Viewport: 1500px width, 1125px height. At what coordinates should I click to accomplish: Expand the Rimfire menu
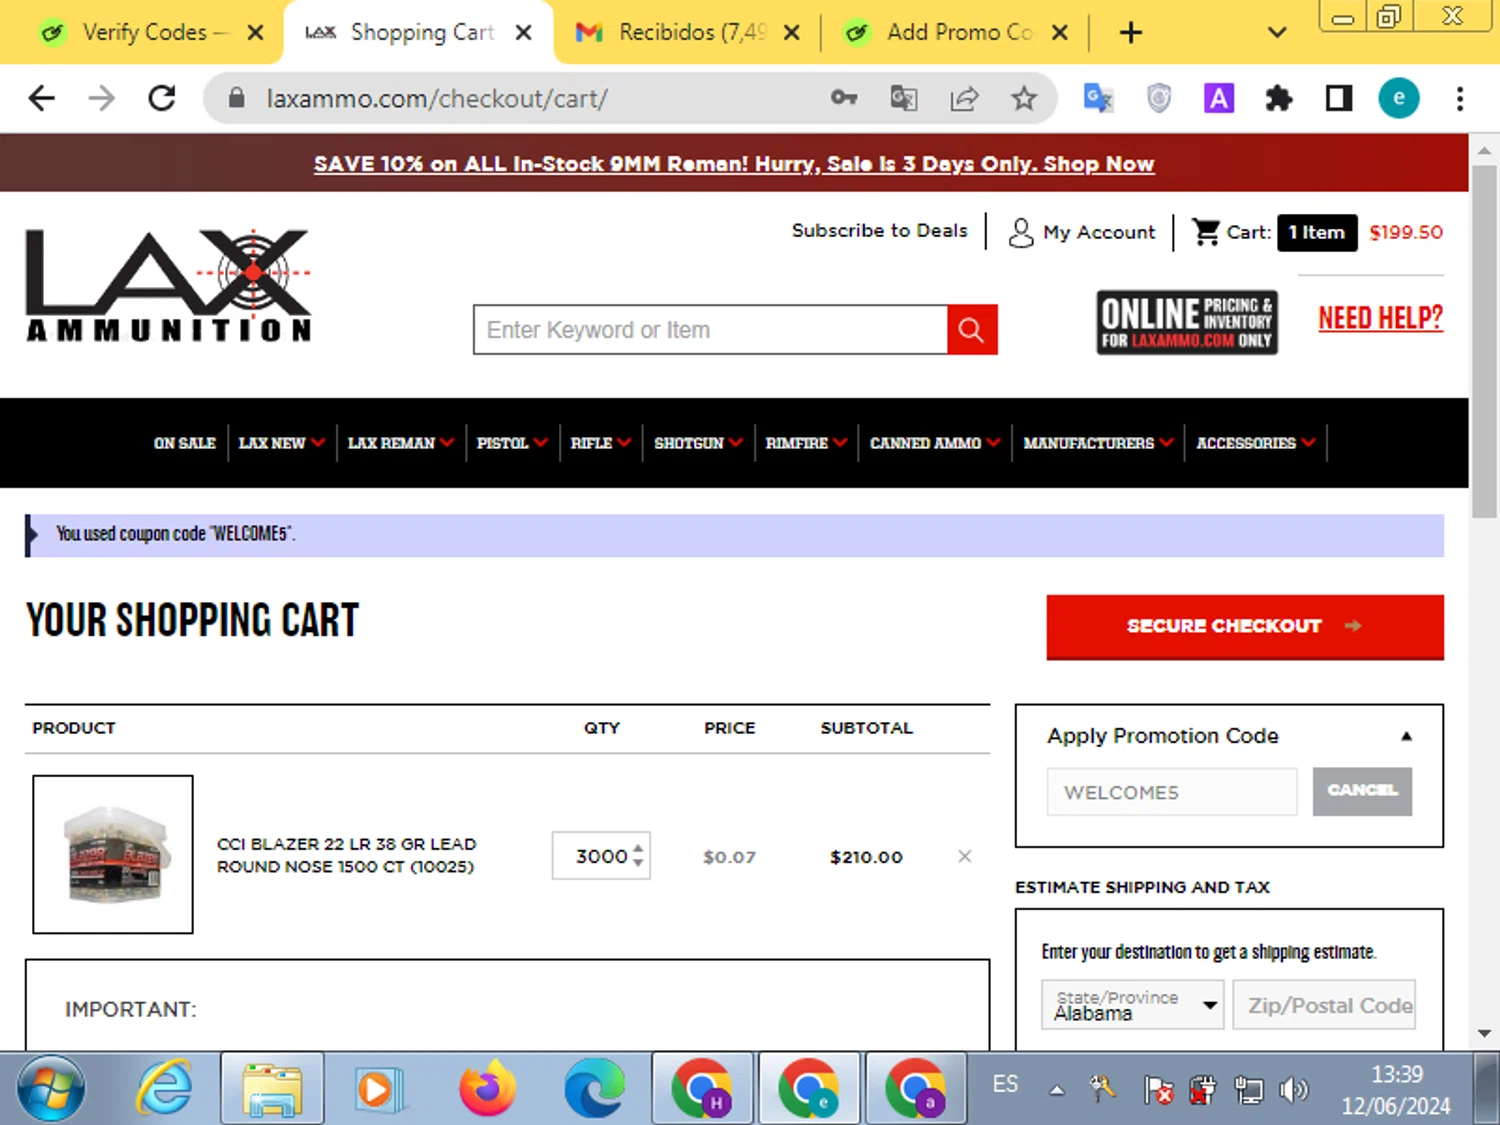[x=806, y=443]
